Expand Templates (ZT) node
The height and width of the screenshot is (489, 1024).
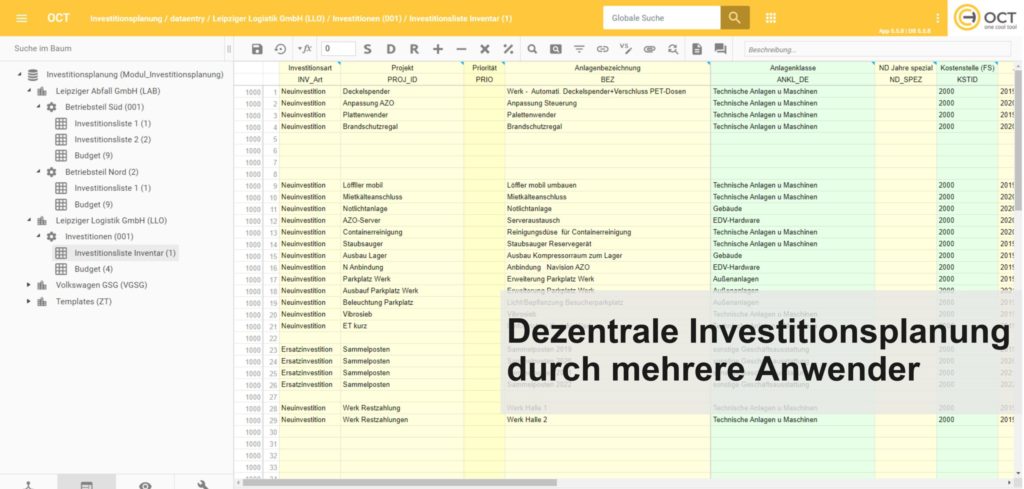pyautogui.click(x=29, y=302)
